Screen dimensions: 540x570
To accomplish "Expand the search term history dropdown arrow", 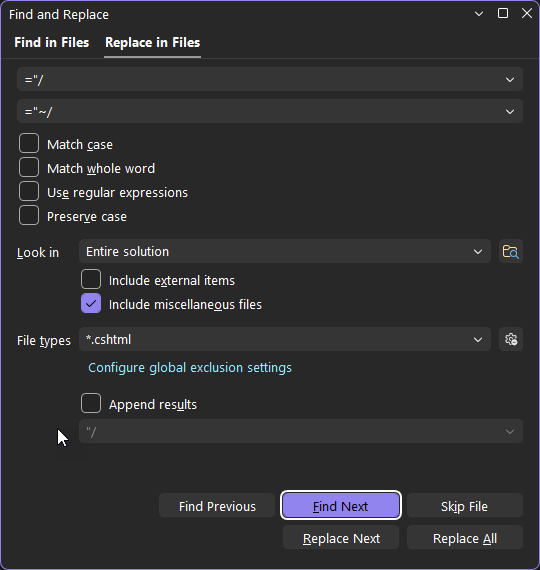I will tap(510, 80).
